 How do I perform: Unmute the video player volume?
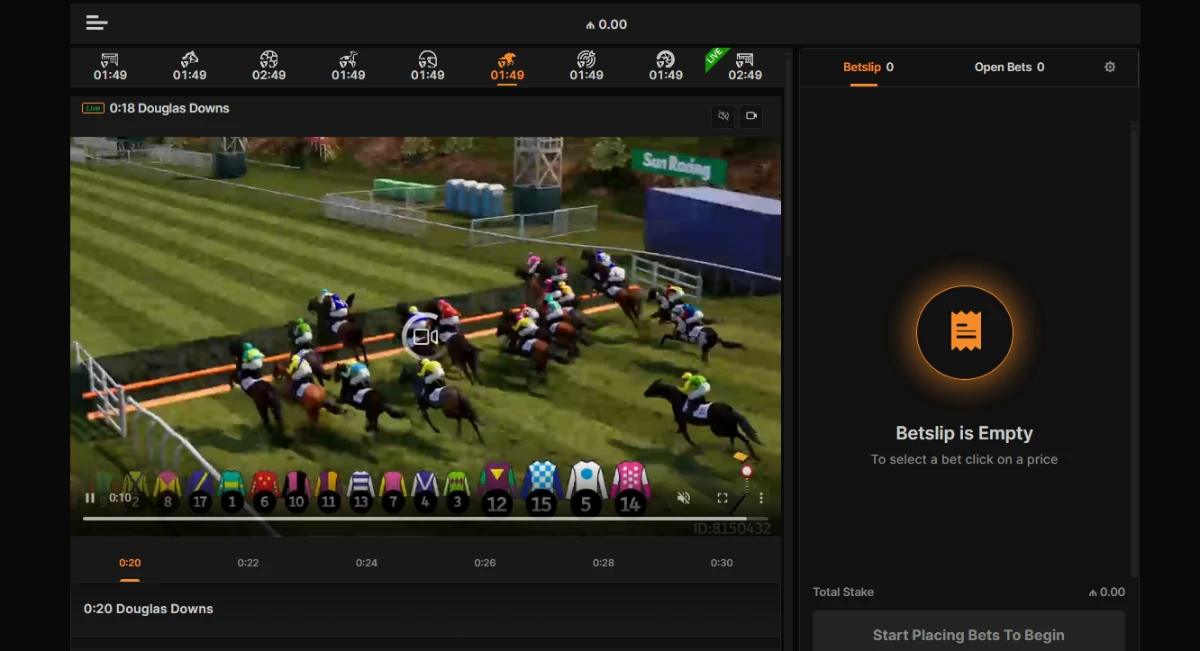(684, 497)
